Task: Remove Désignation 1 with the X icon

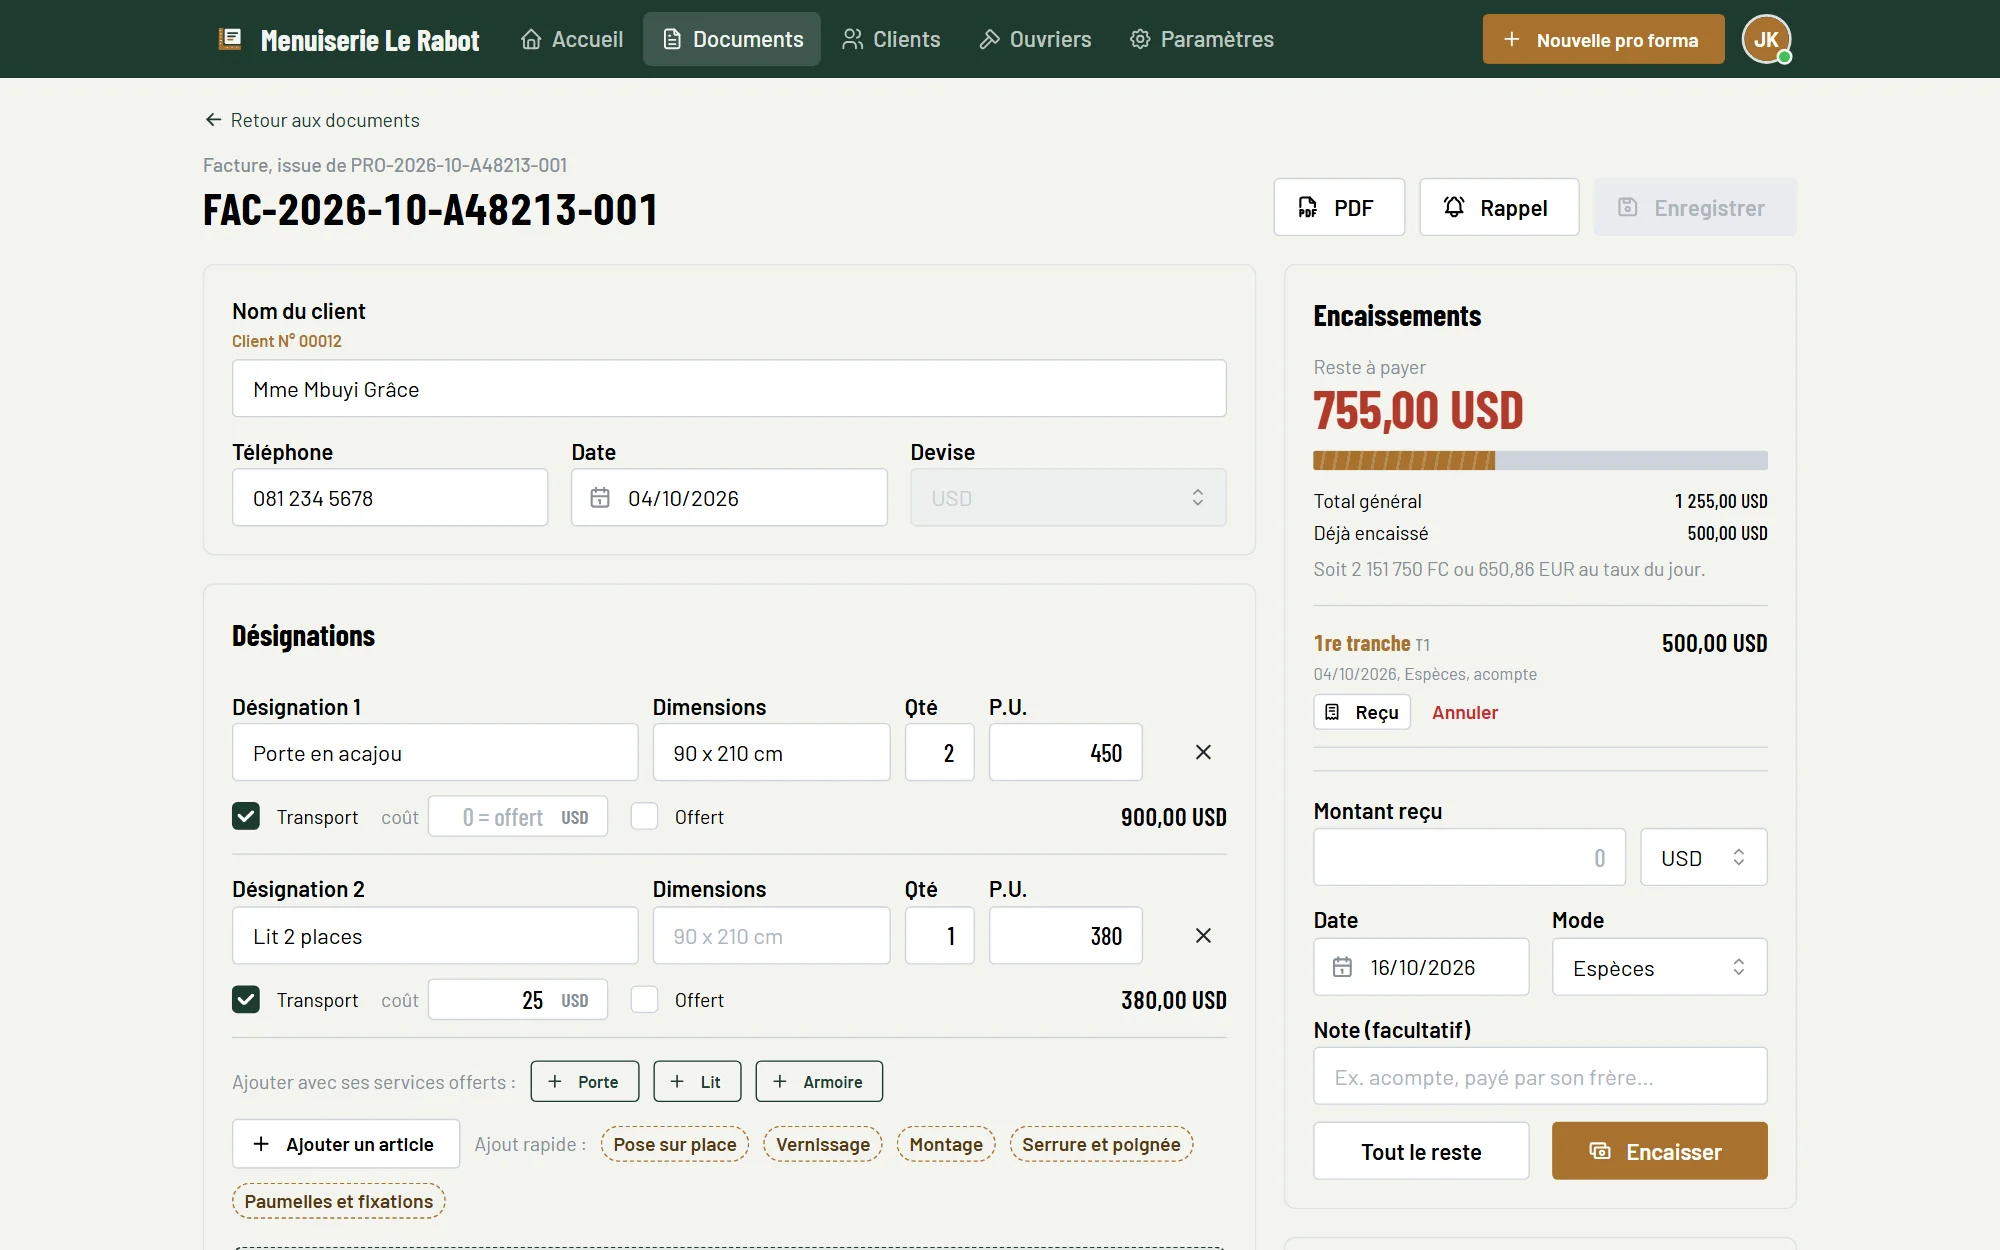Action: [1203, 752]
